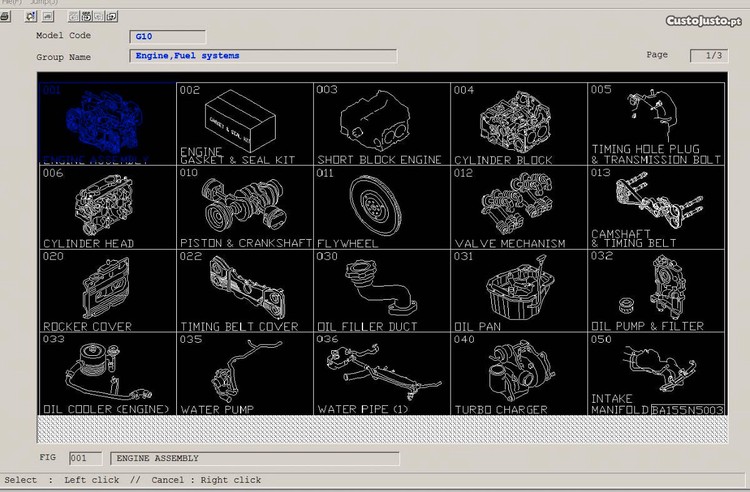Image resolution: width=750 pixels, height=492 pixels.
Task: Select the Engine Gasket & Seal Kit figure
Action: click(244, 123)
